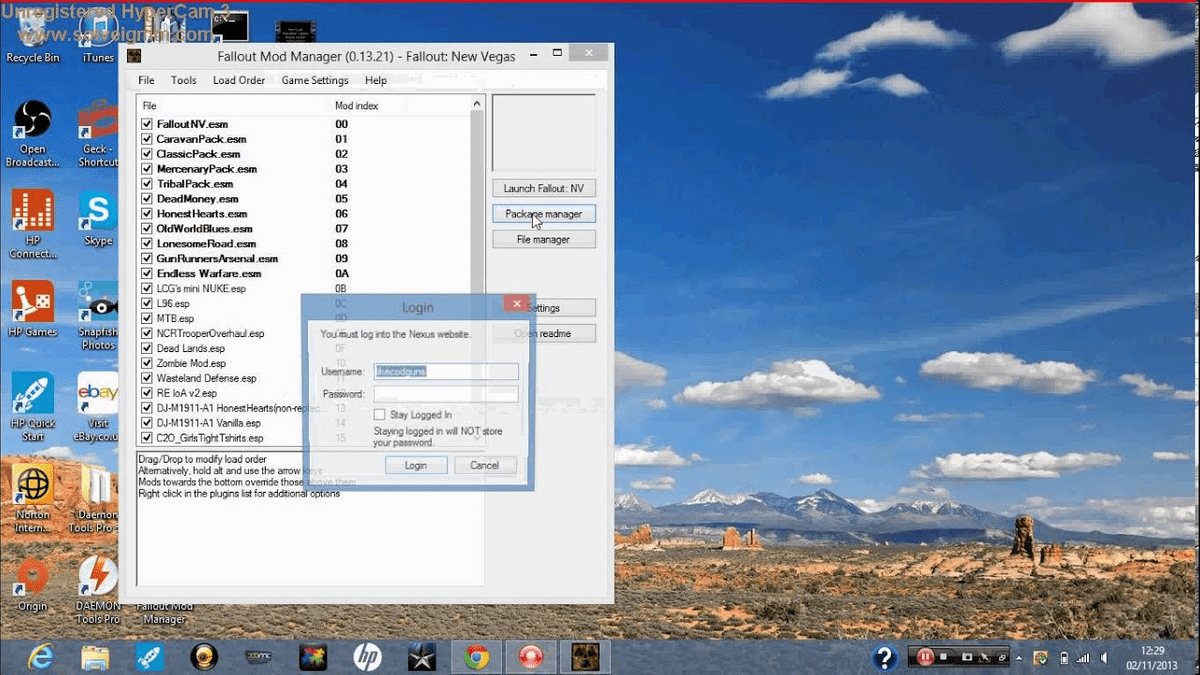Viewport: 1200px width, 675px height.
Task: Click the rocket icon in taskbar
Action: 150,657
